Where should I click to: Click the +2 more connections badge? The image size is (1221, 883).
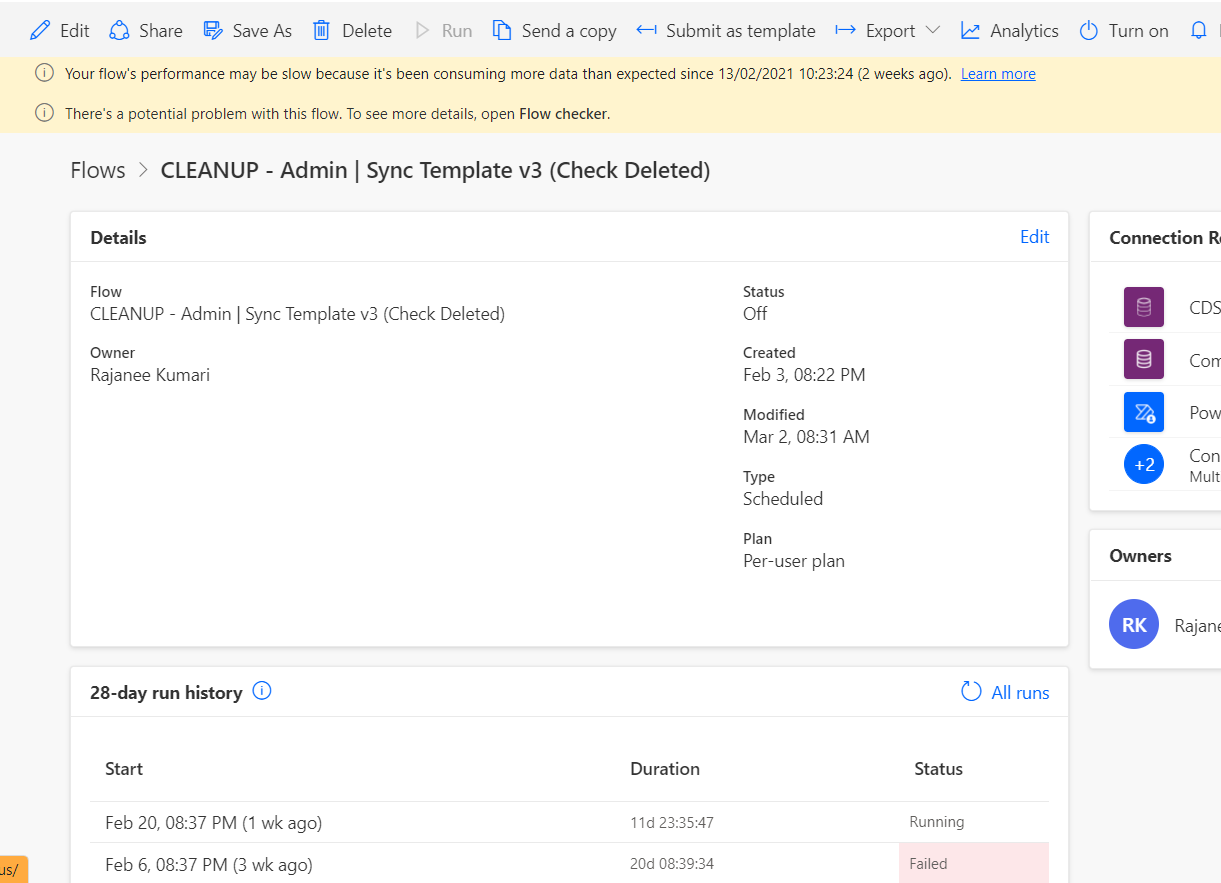point(1144,464)
